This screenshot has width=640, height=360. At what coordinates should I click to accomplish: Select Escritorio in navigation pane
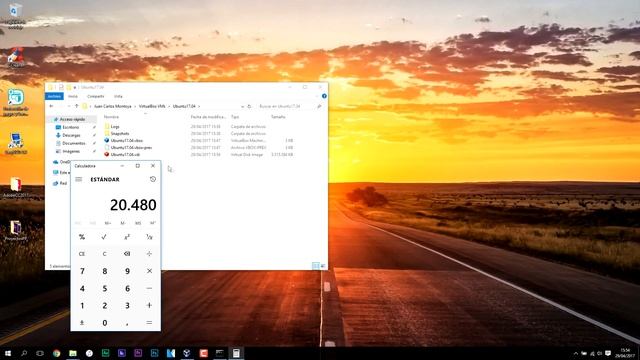click(71, 127)
